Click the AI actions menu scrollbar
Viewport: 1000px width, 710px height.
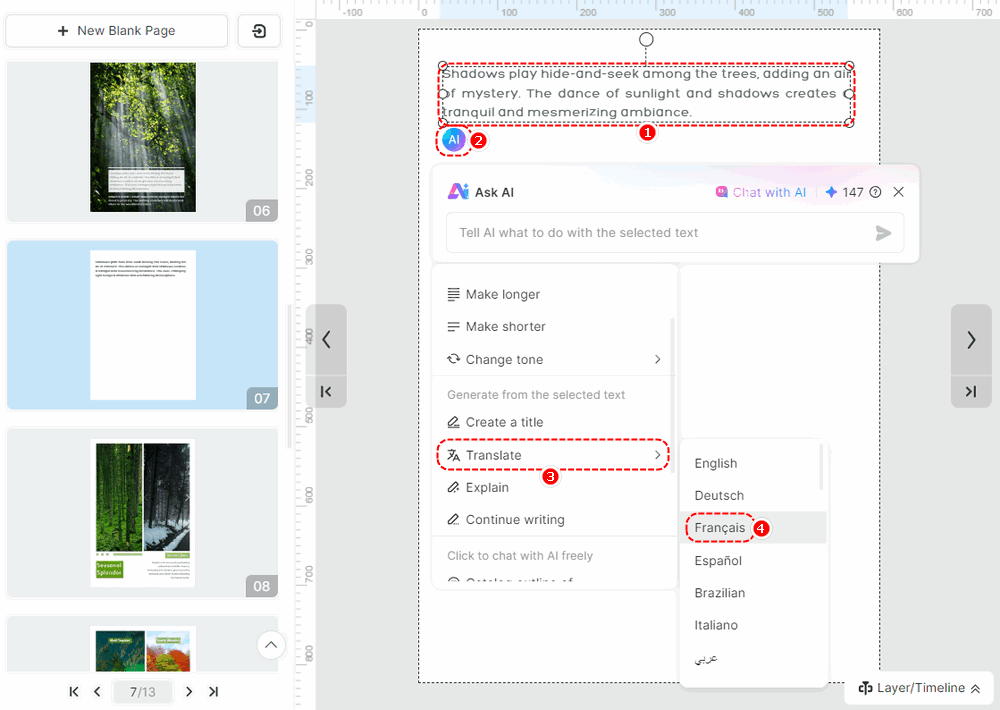672,396
